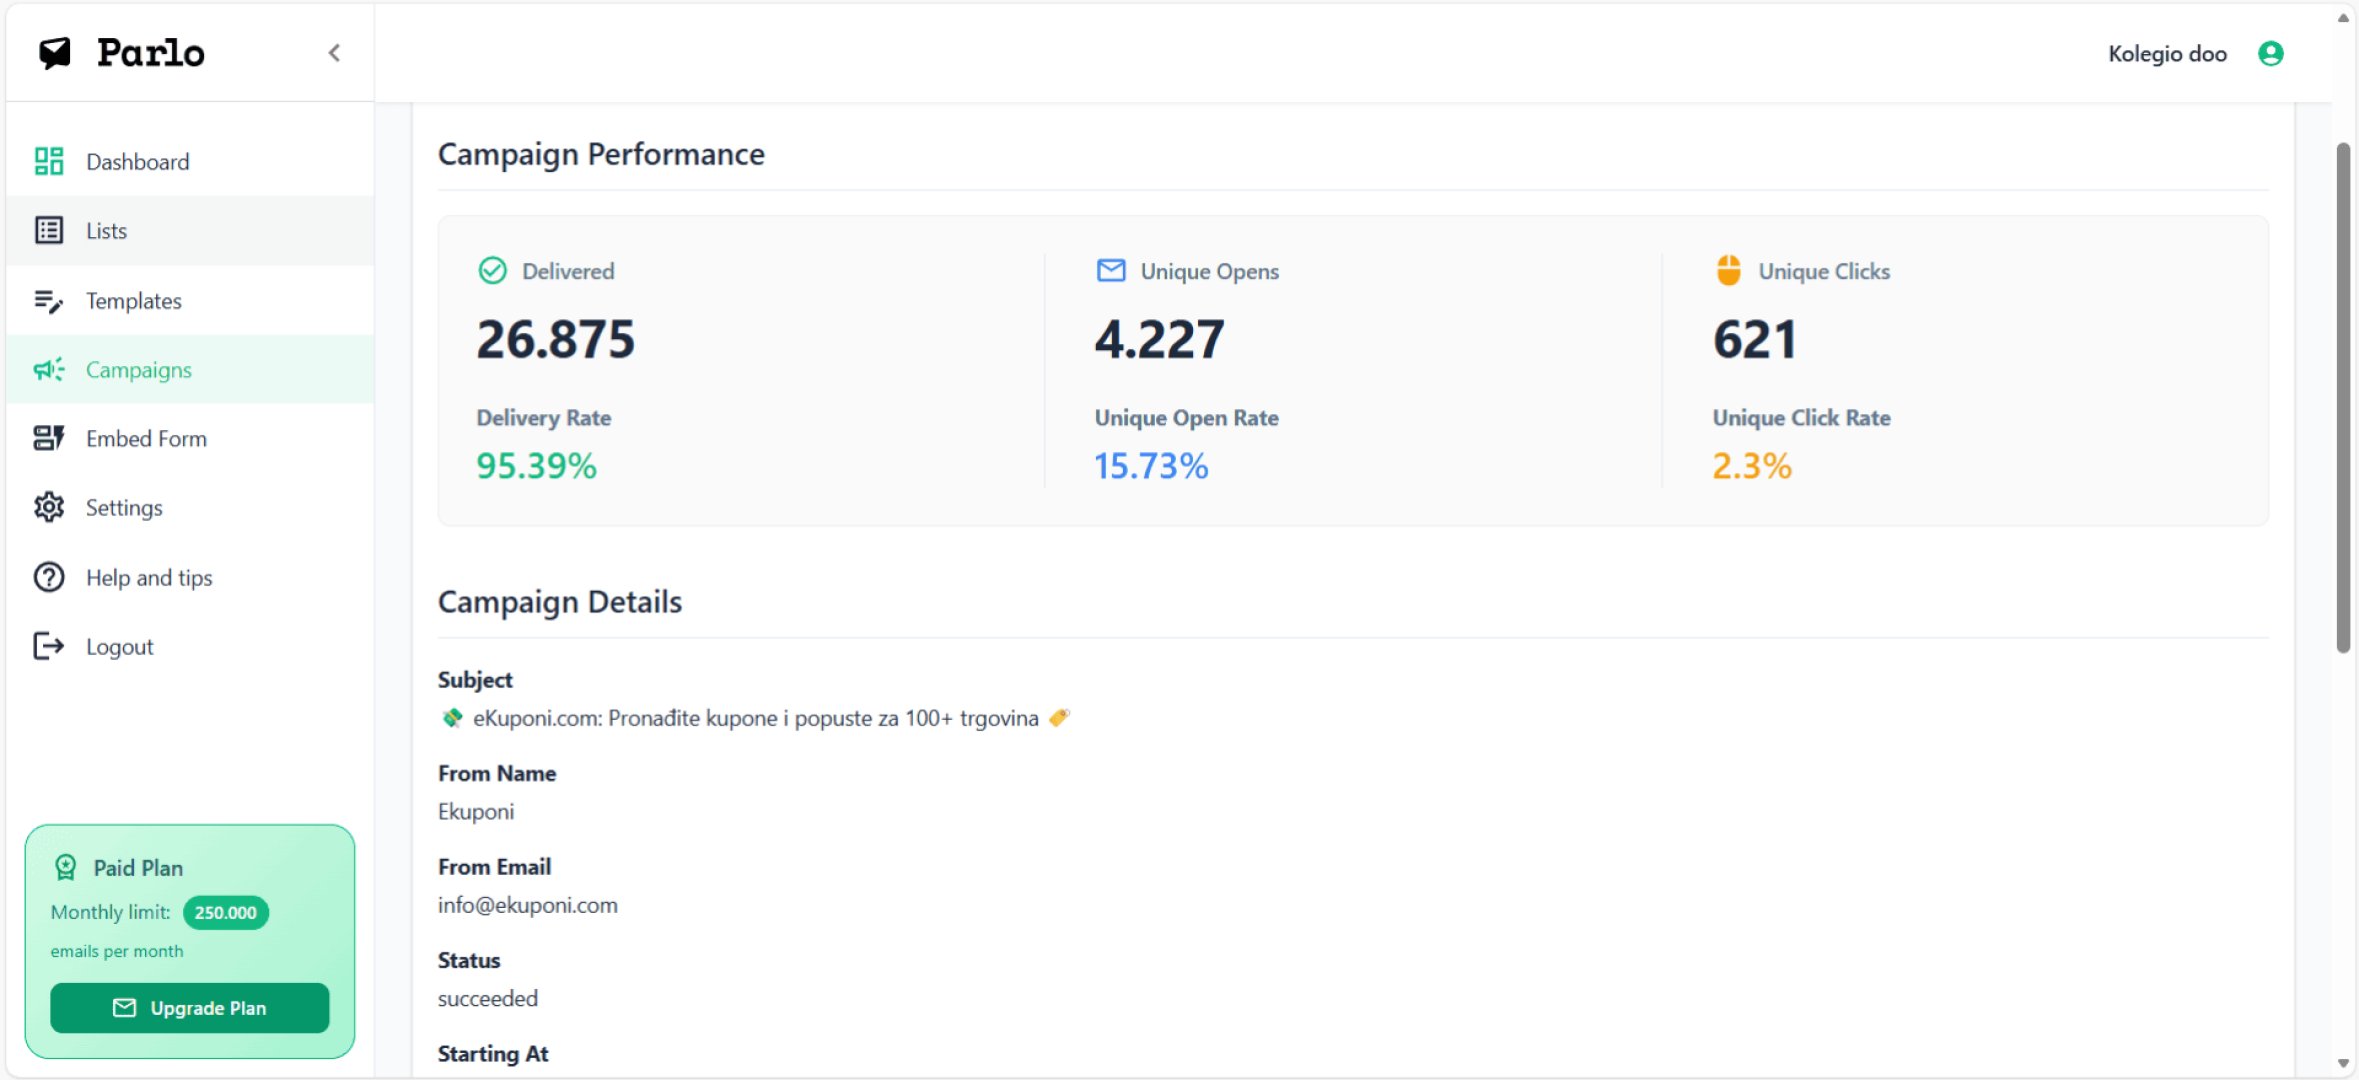Select the Unique Opens envelope icon

(1110, 269)
